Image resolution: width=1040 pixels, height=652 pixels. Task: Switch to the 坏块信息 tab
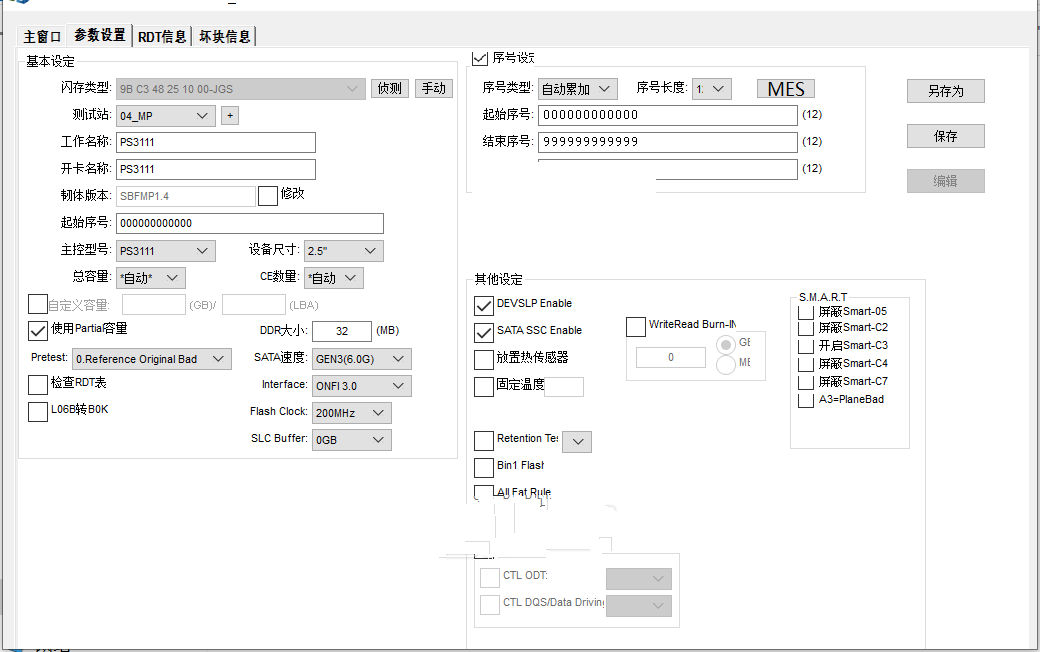[x=225, y=36]
